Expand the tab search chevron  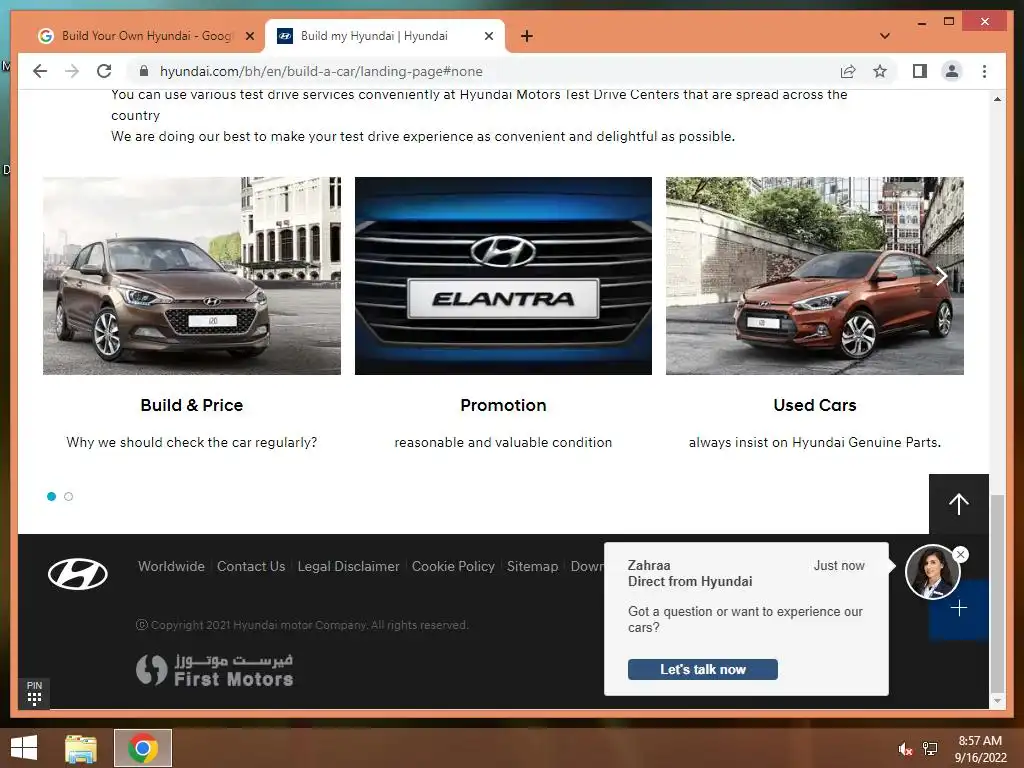click(x=885, y=36)
